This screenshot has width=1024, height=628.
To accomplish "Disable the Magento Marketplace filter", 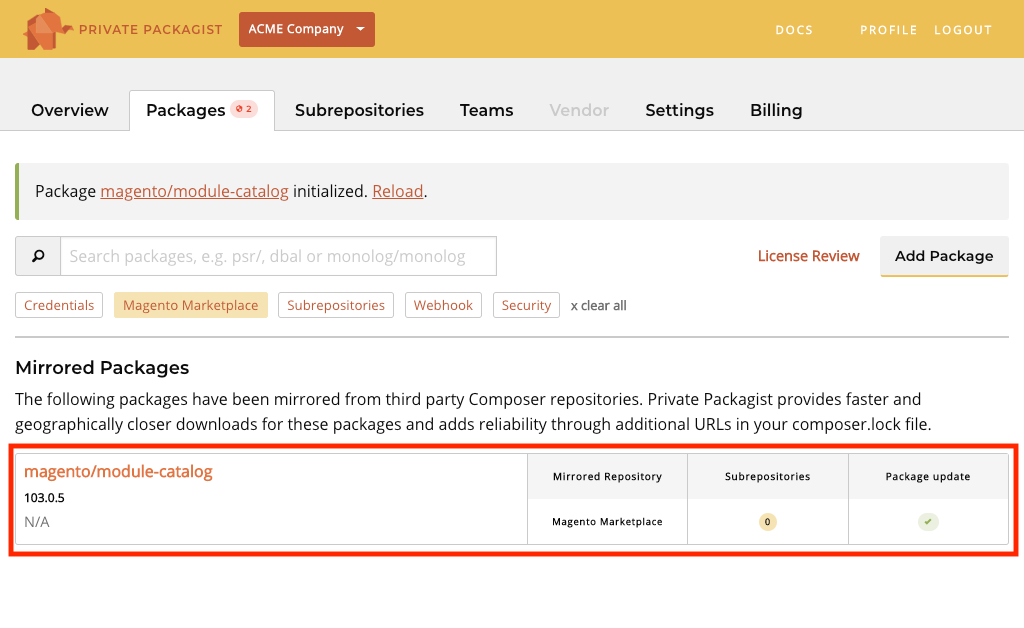I will 190,305.
